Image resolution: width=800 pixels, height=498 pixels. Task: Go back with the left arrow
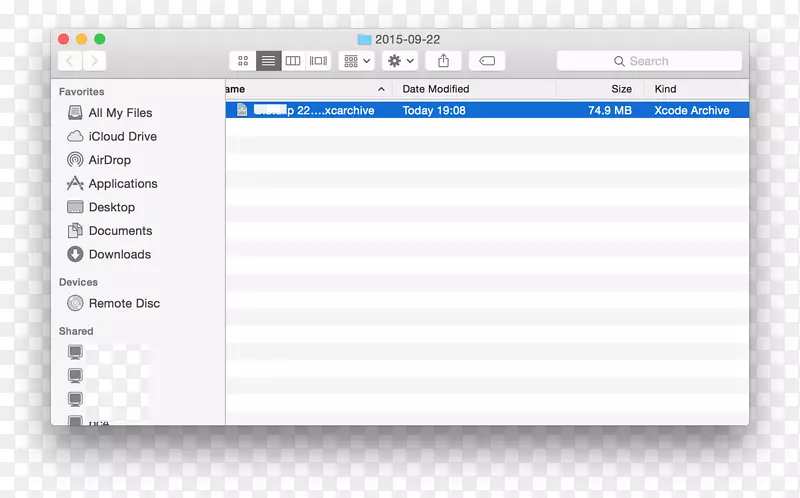pyautogui.click(x=70, y=61)
